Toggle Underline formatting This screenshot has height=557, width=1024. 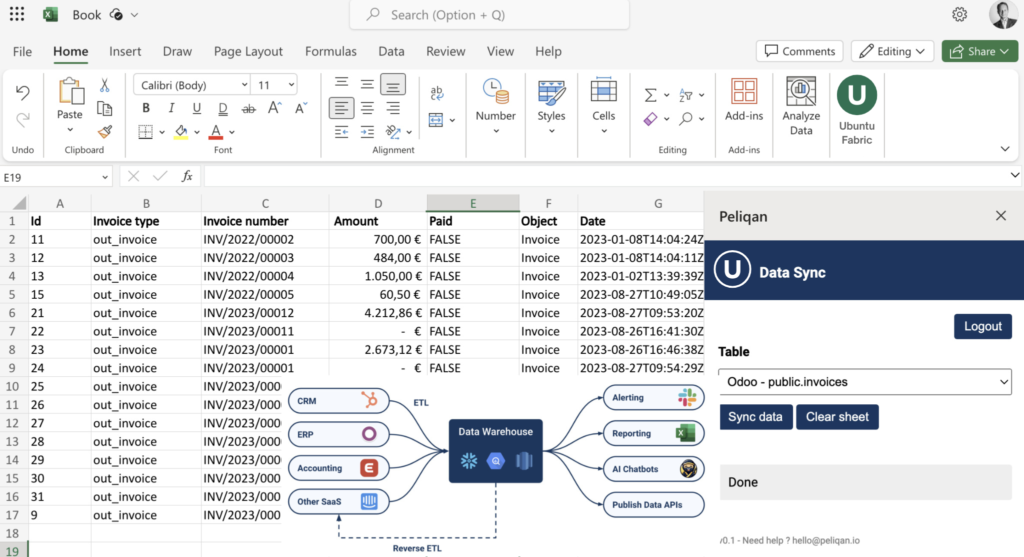(197, 108)
